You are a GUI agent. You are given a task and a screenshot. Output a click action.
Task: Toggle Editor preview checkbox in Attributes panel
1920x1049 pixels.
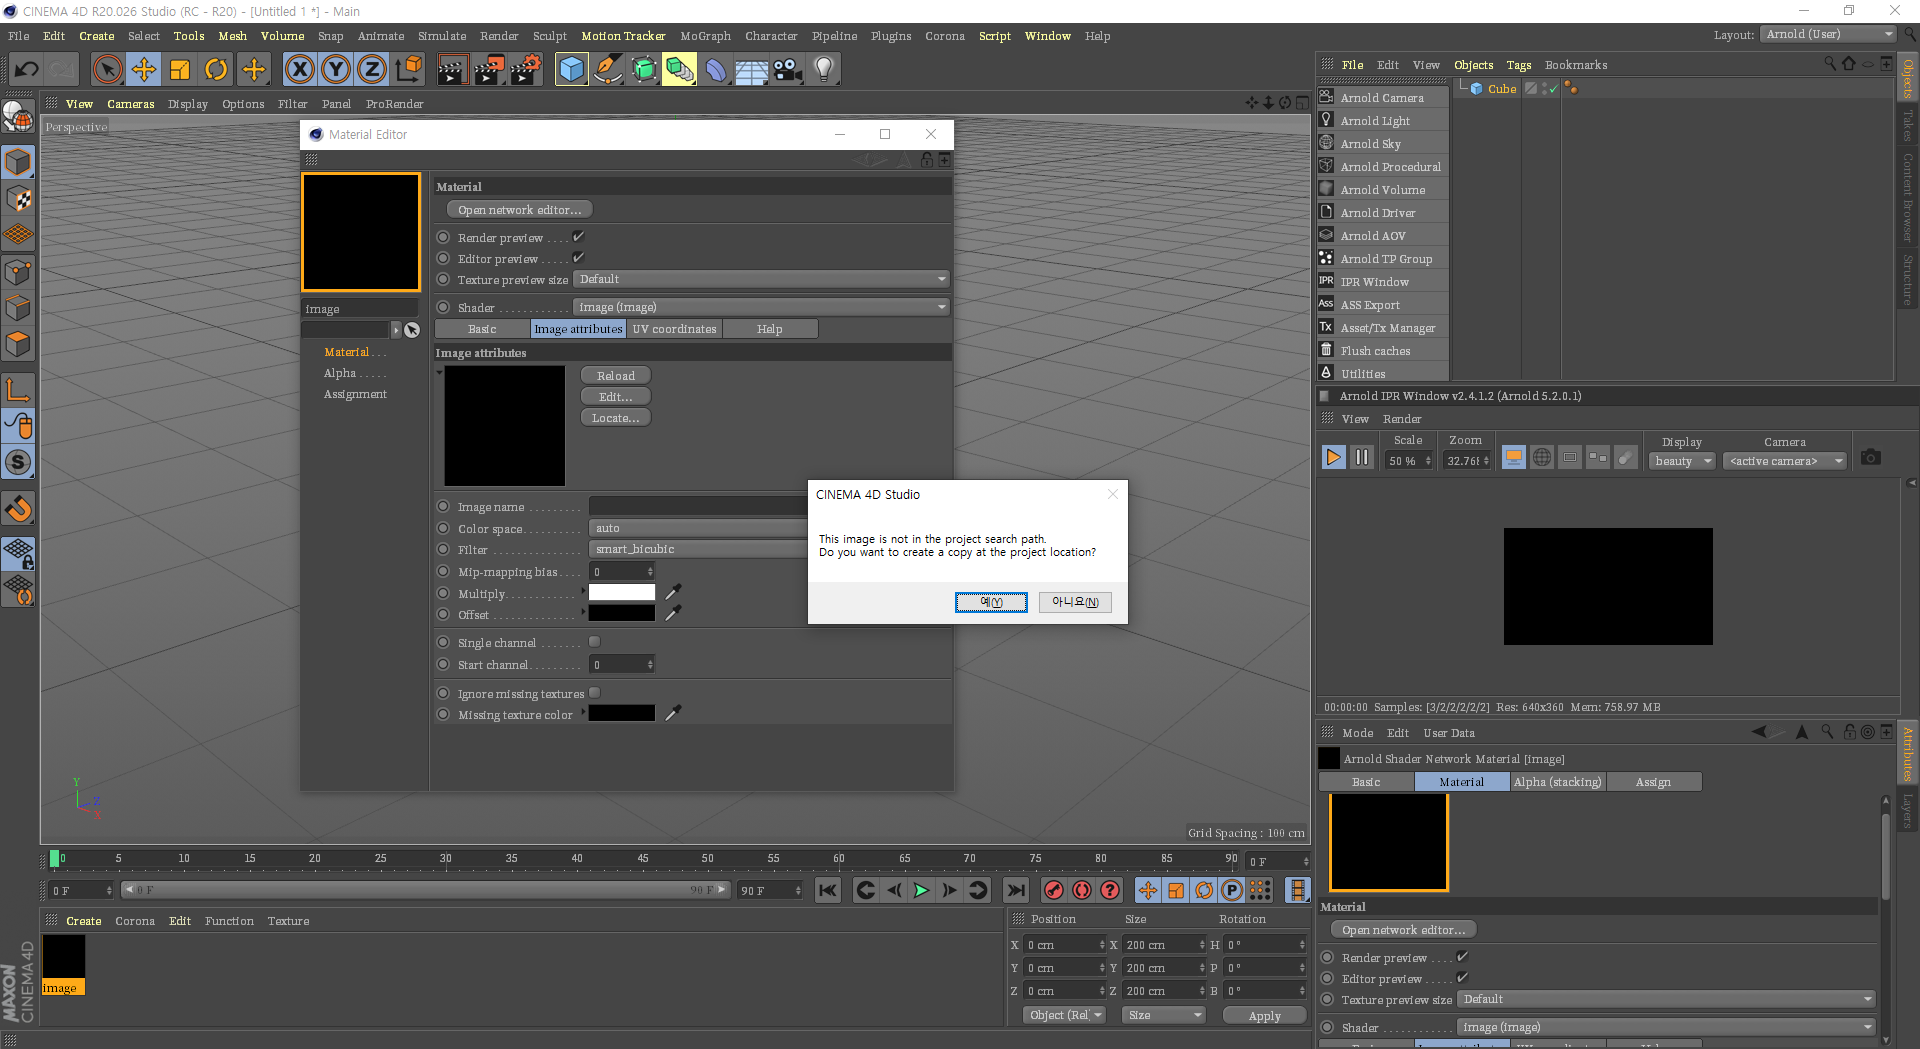(x=1462, y=978)
